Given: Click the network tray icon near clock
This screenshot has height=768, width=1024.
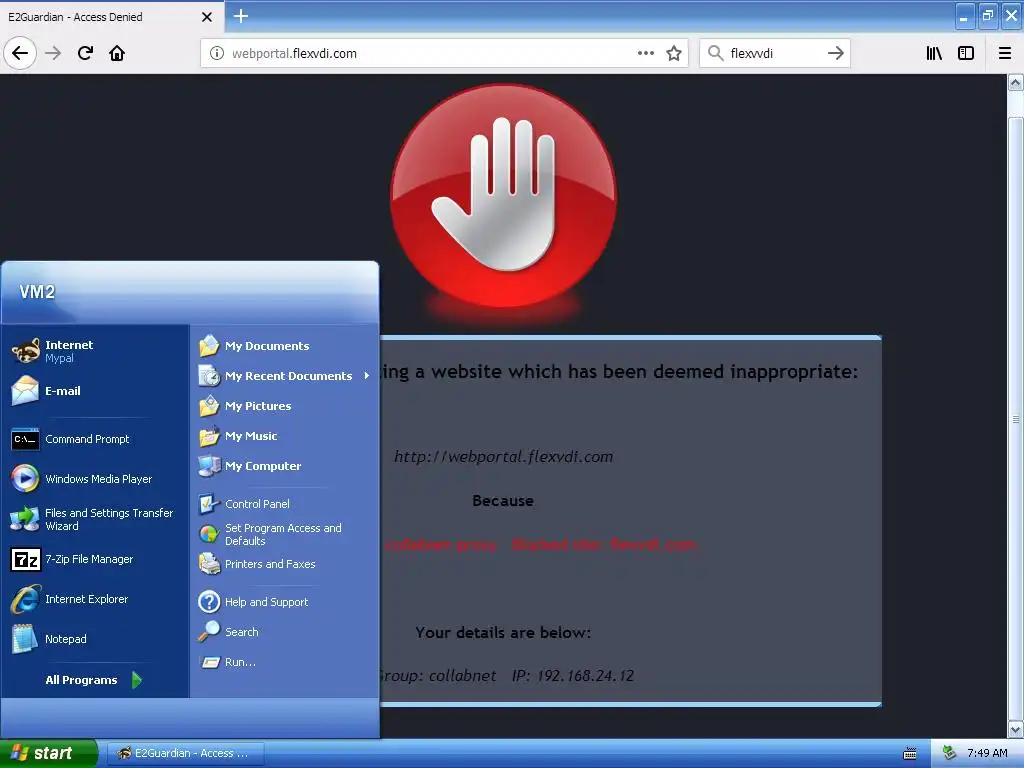Looking at the screenshot, I should [x=949, y=753].
